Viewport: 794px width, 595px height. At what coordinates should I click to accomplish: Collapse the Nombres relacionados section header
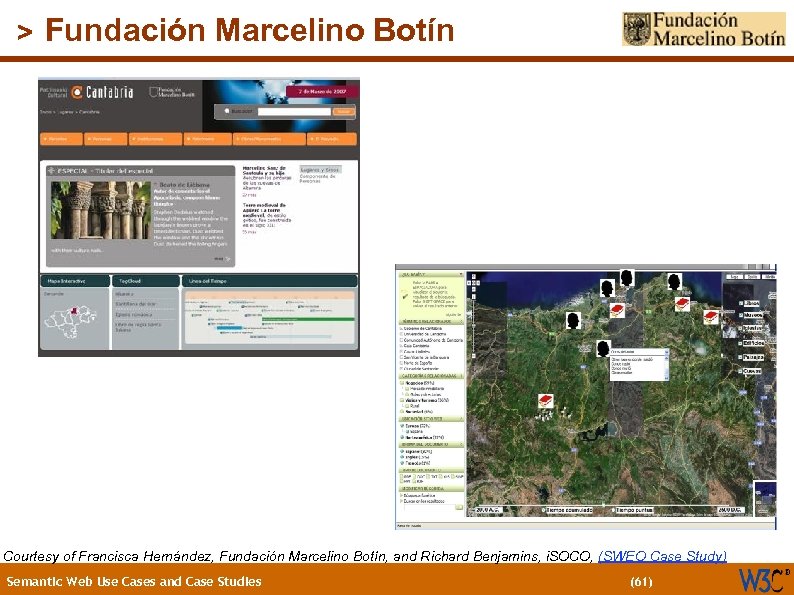pos(431,322)
